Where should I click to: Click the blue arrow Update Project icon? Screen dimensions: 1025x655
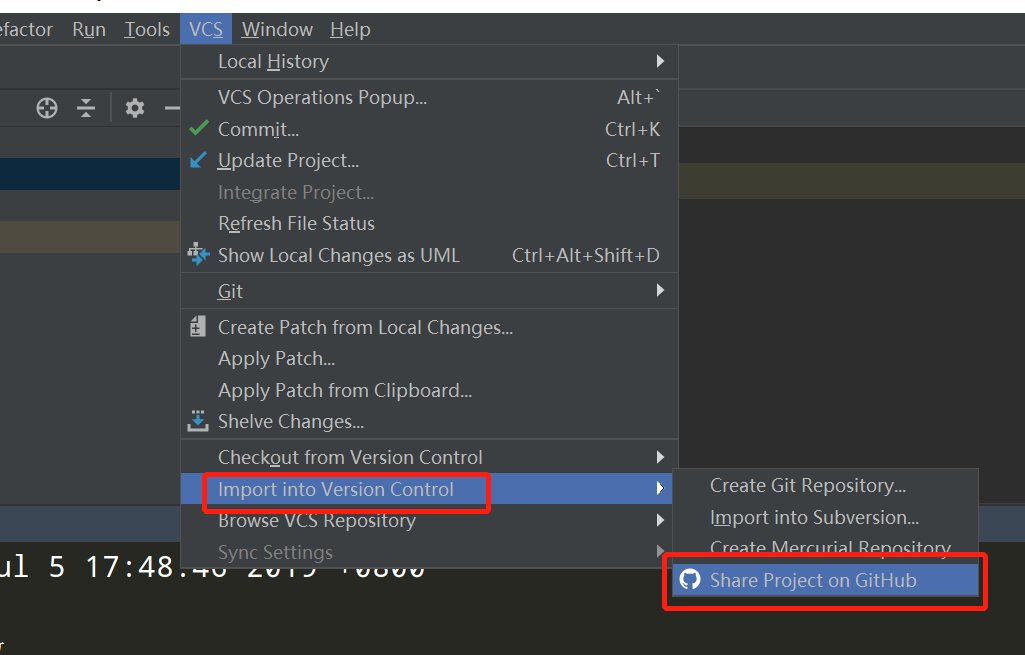(198, 160)
